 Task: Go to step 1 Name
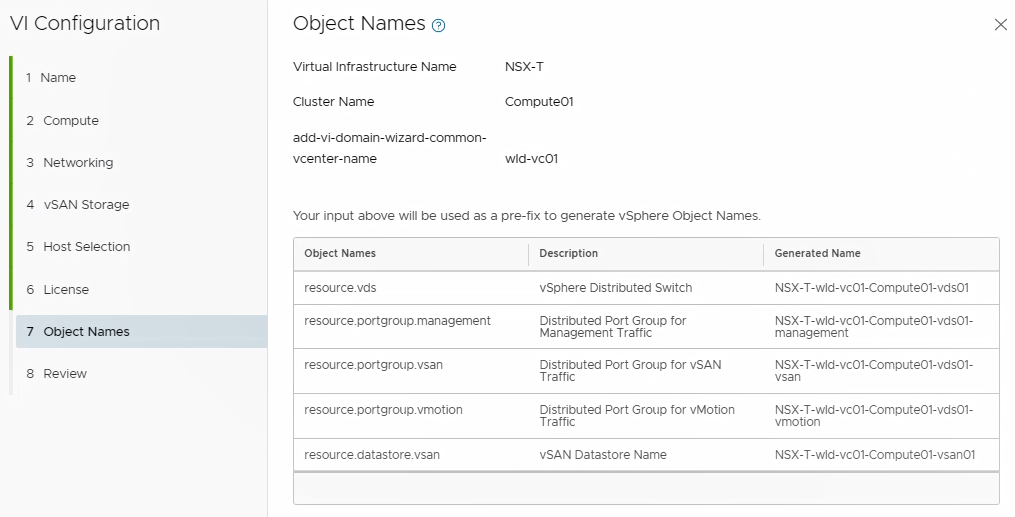(x=58, y=78)
